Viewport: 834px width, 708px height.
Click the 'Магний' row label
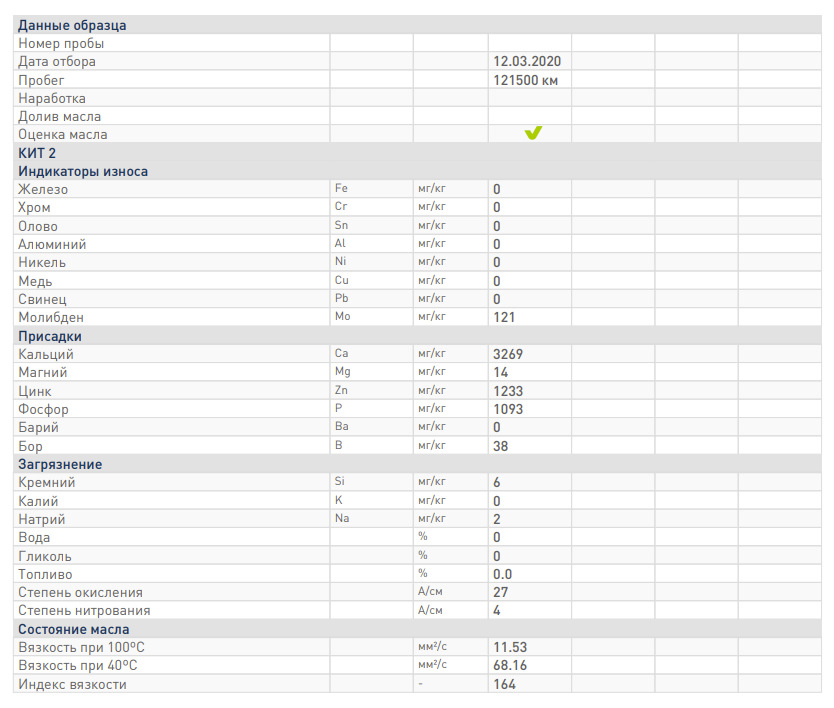point(43,372)
